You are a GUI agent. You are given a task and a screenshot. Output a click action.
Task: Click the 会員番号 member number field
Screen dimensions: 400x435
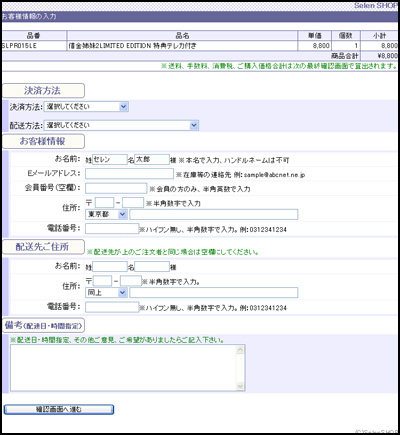pyautogui.click(x=116, y=188)
